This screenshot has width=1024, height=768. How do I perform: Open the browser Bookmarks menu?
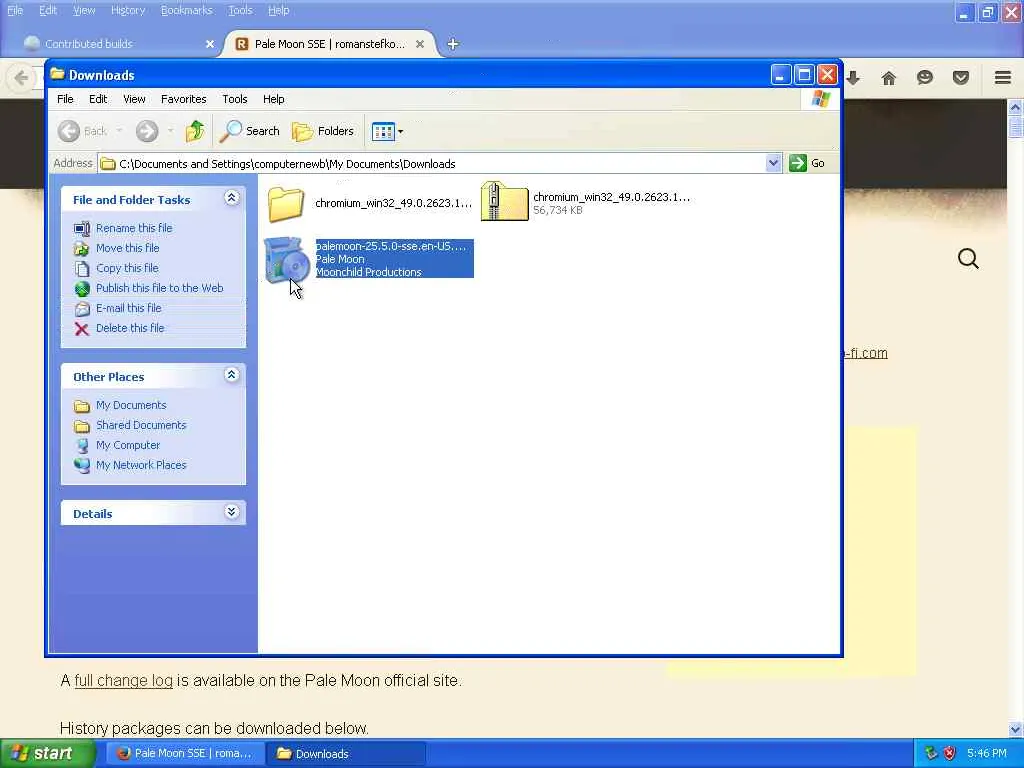tap(187, 10)
